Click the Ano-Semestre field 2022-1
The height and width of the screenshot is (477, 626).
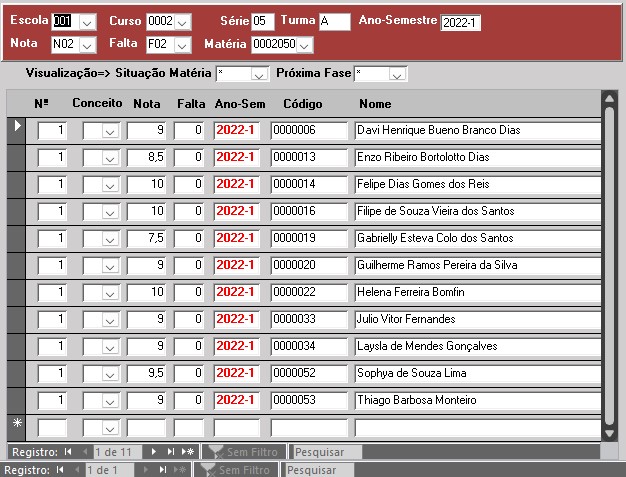[460, 23]
